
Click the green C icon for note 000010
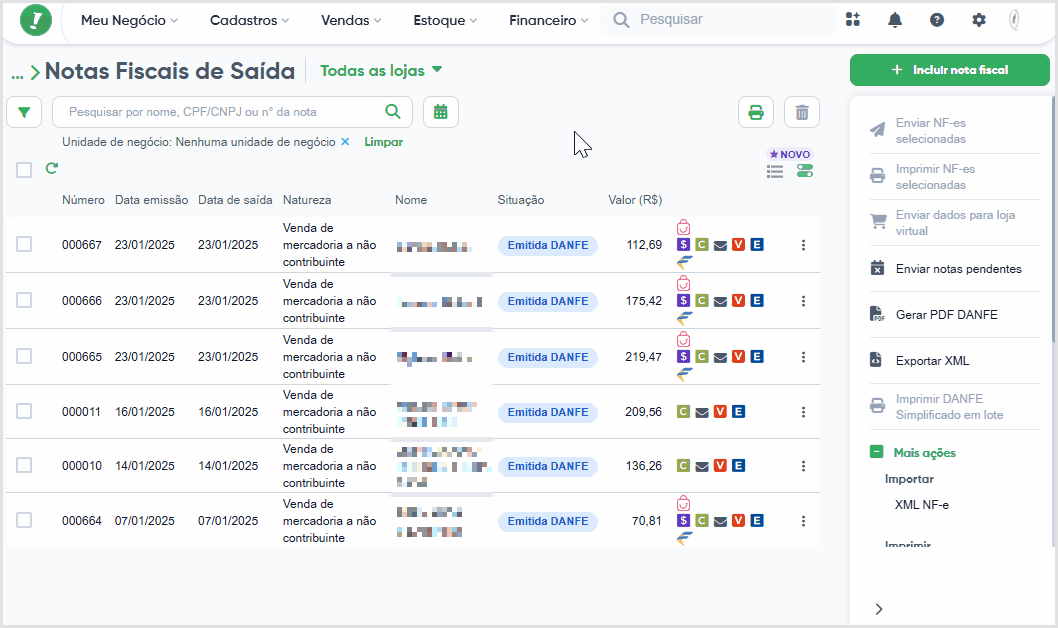click(684, 465)
